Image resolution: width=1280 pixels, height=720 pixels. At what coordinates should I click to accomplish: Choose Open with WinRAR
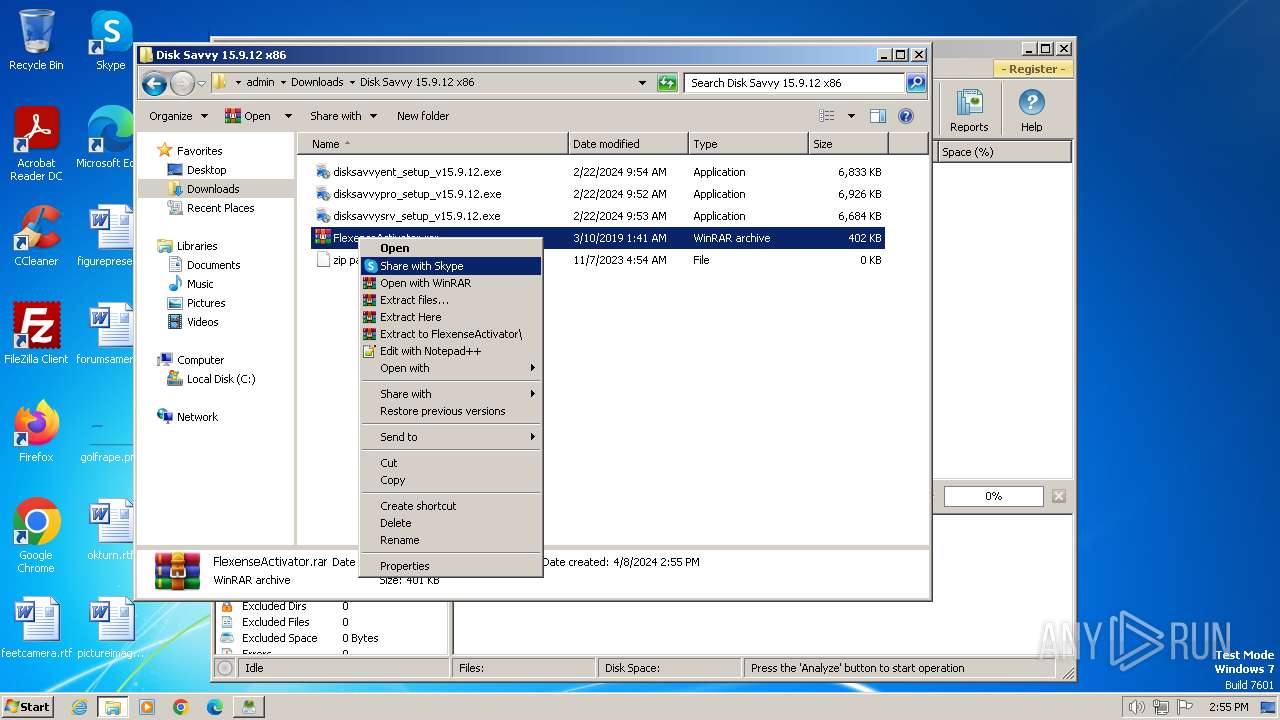tap(451, 283)
